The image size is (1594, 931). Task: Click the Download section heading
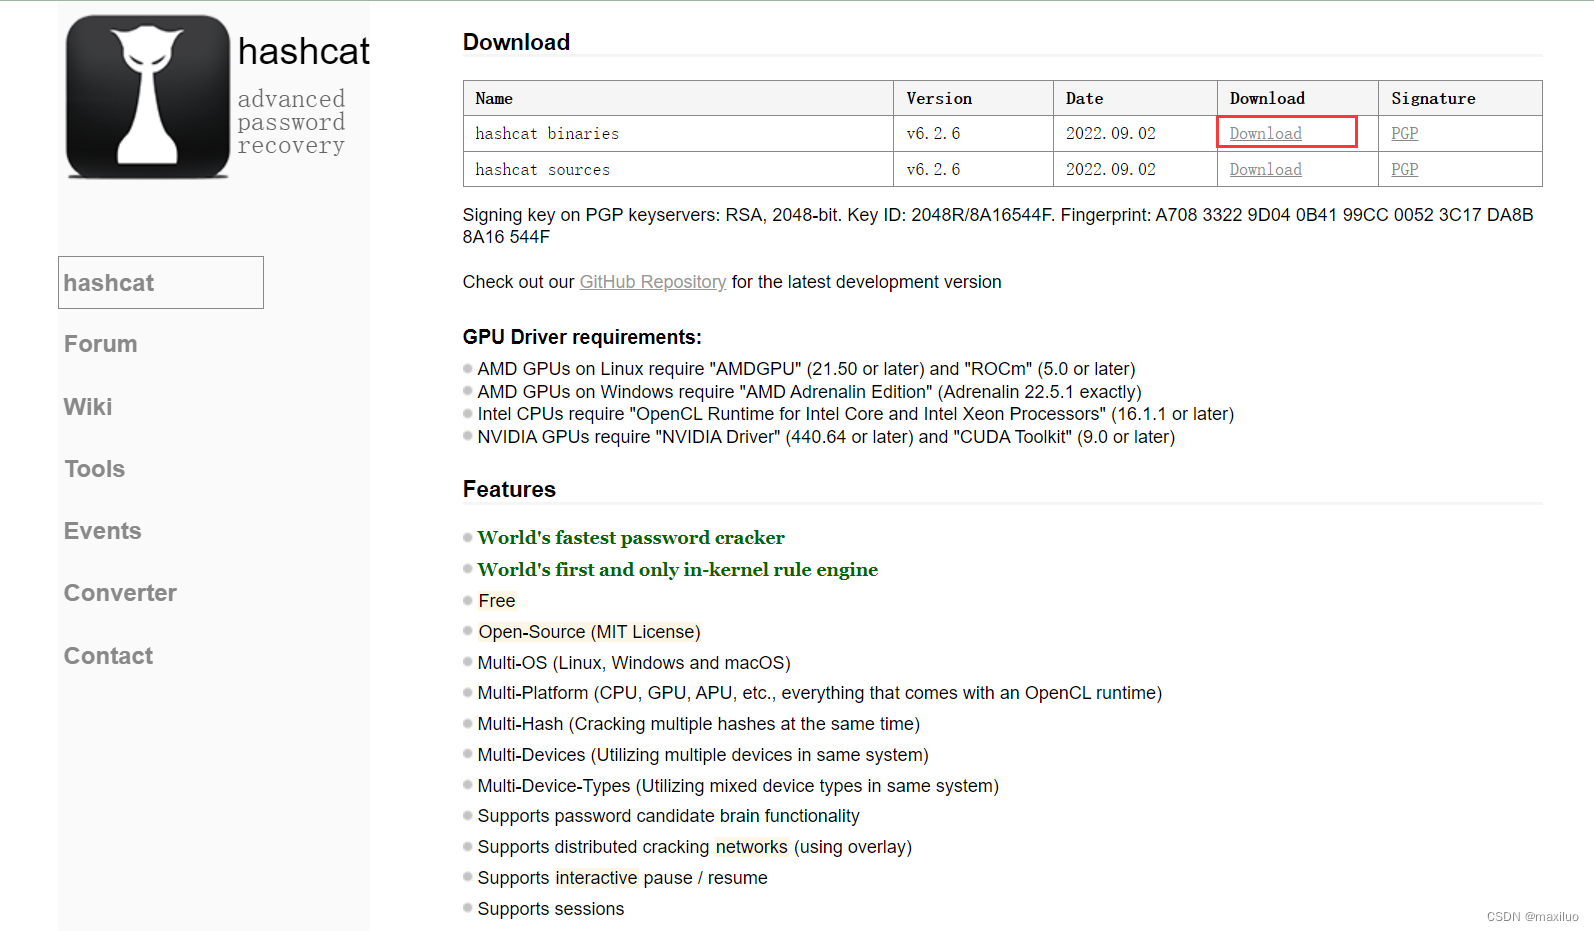coord(516,42)
